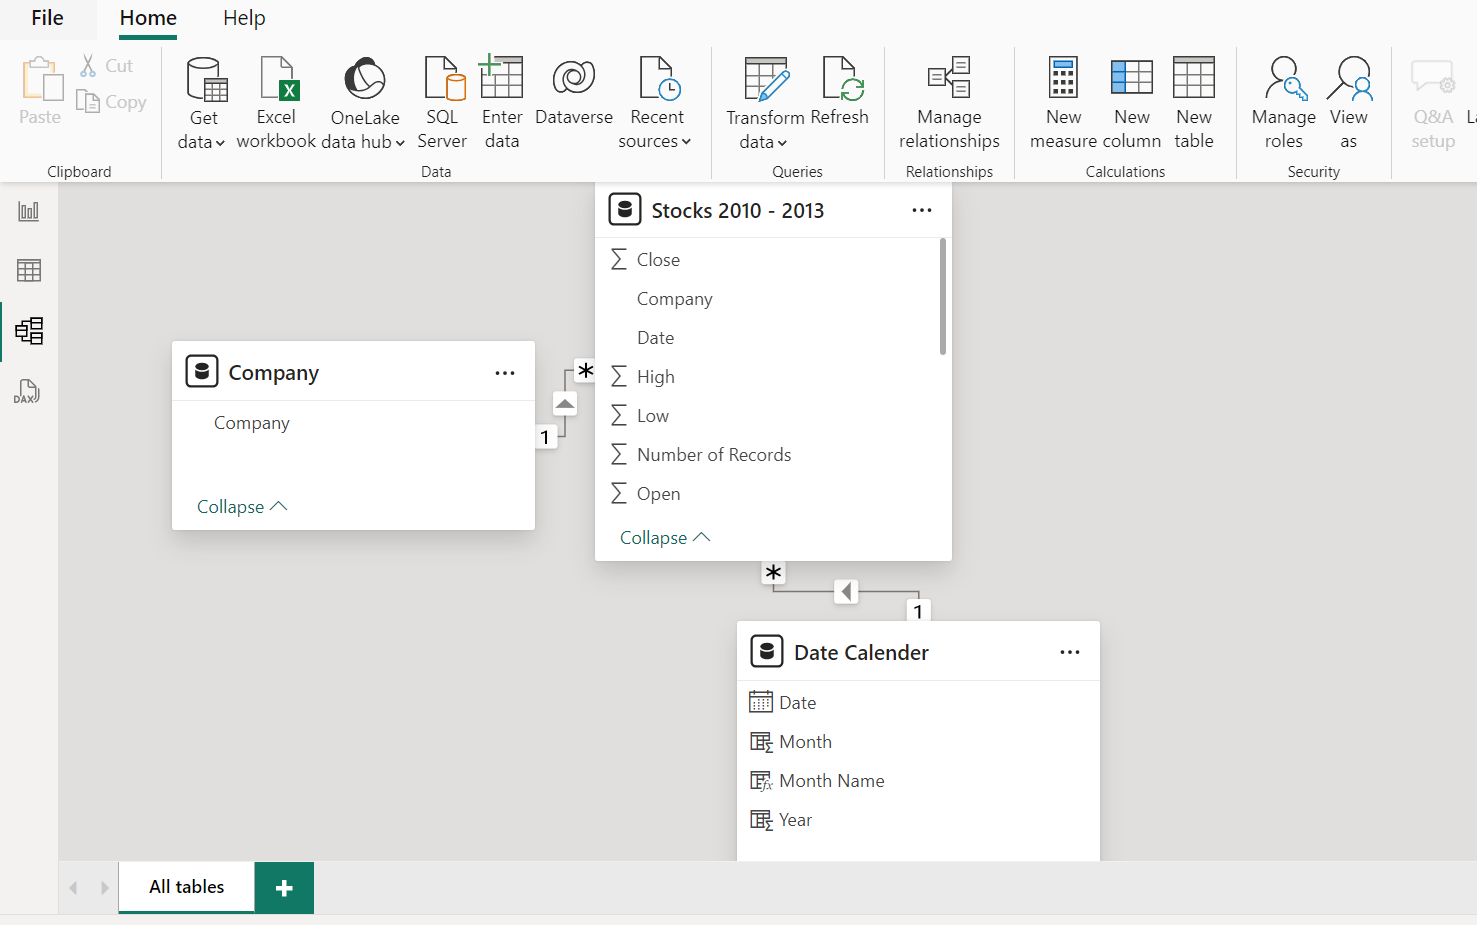
Task: Click the Enter data icon
Action: click(x=501, y=77)
